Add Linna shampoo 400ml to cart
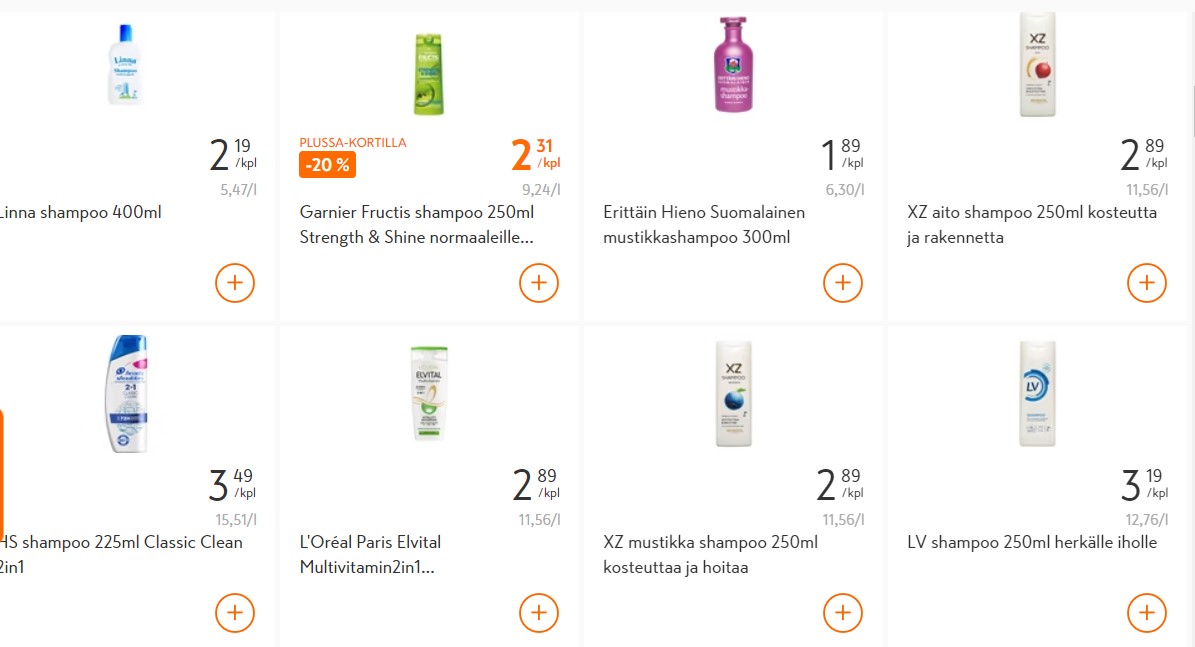 tap(235, 283)
